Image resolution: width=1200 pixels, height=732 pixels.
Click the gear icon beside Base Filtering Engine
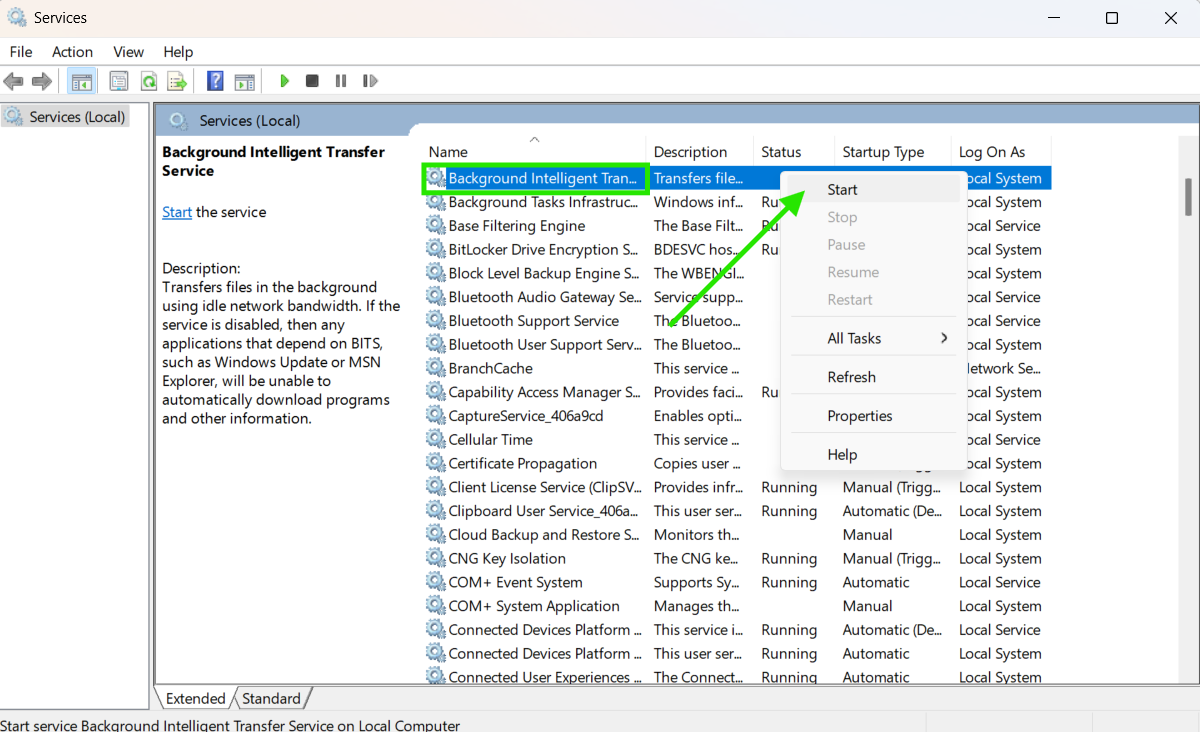coord(435,226)
